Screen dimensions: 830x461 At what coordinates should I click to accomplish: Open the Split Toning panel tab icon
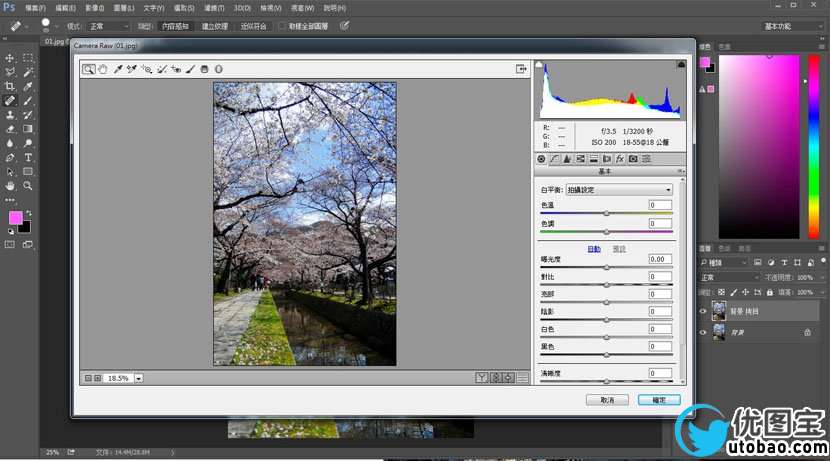(593, 159)
